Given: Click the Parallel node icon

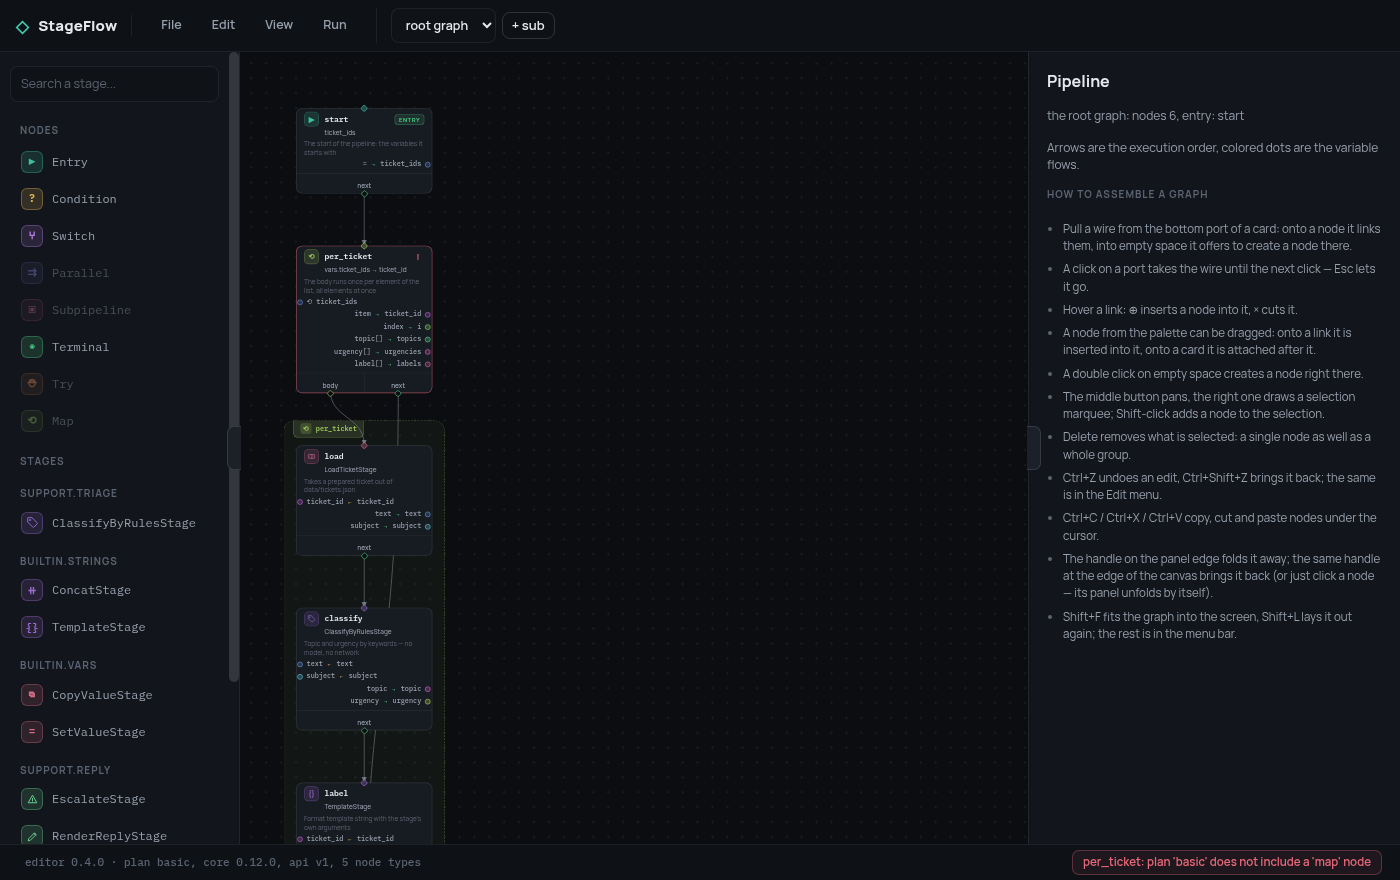Looking at the screenshot, I should point(32,273).
